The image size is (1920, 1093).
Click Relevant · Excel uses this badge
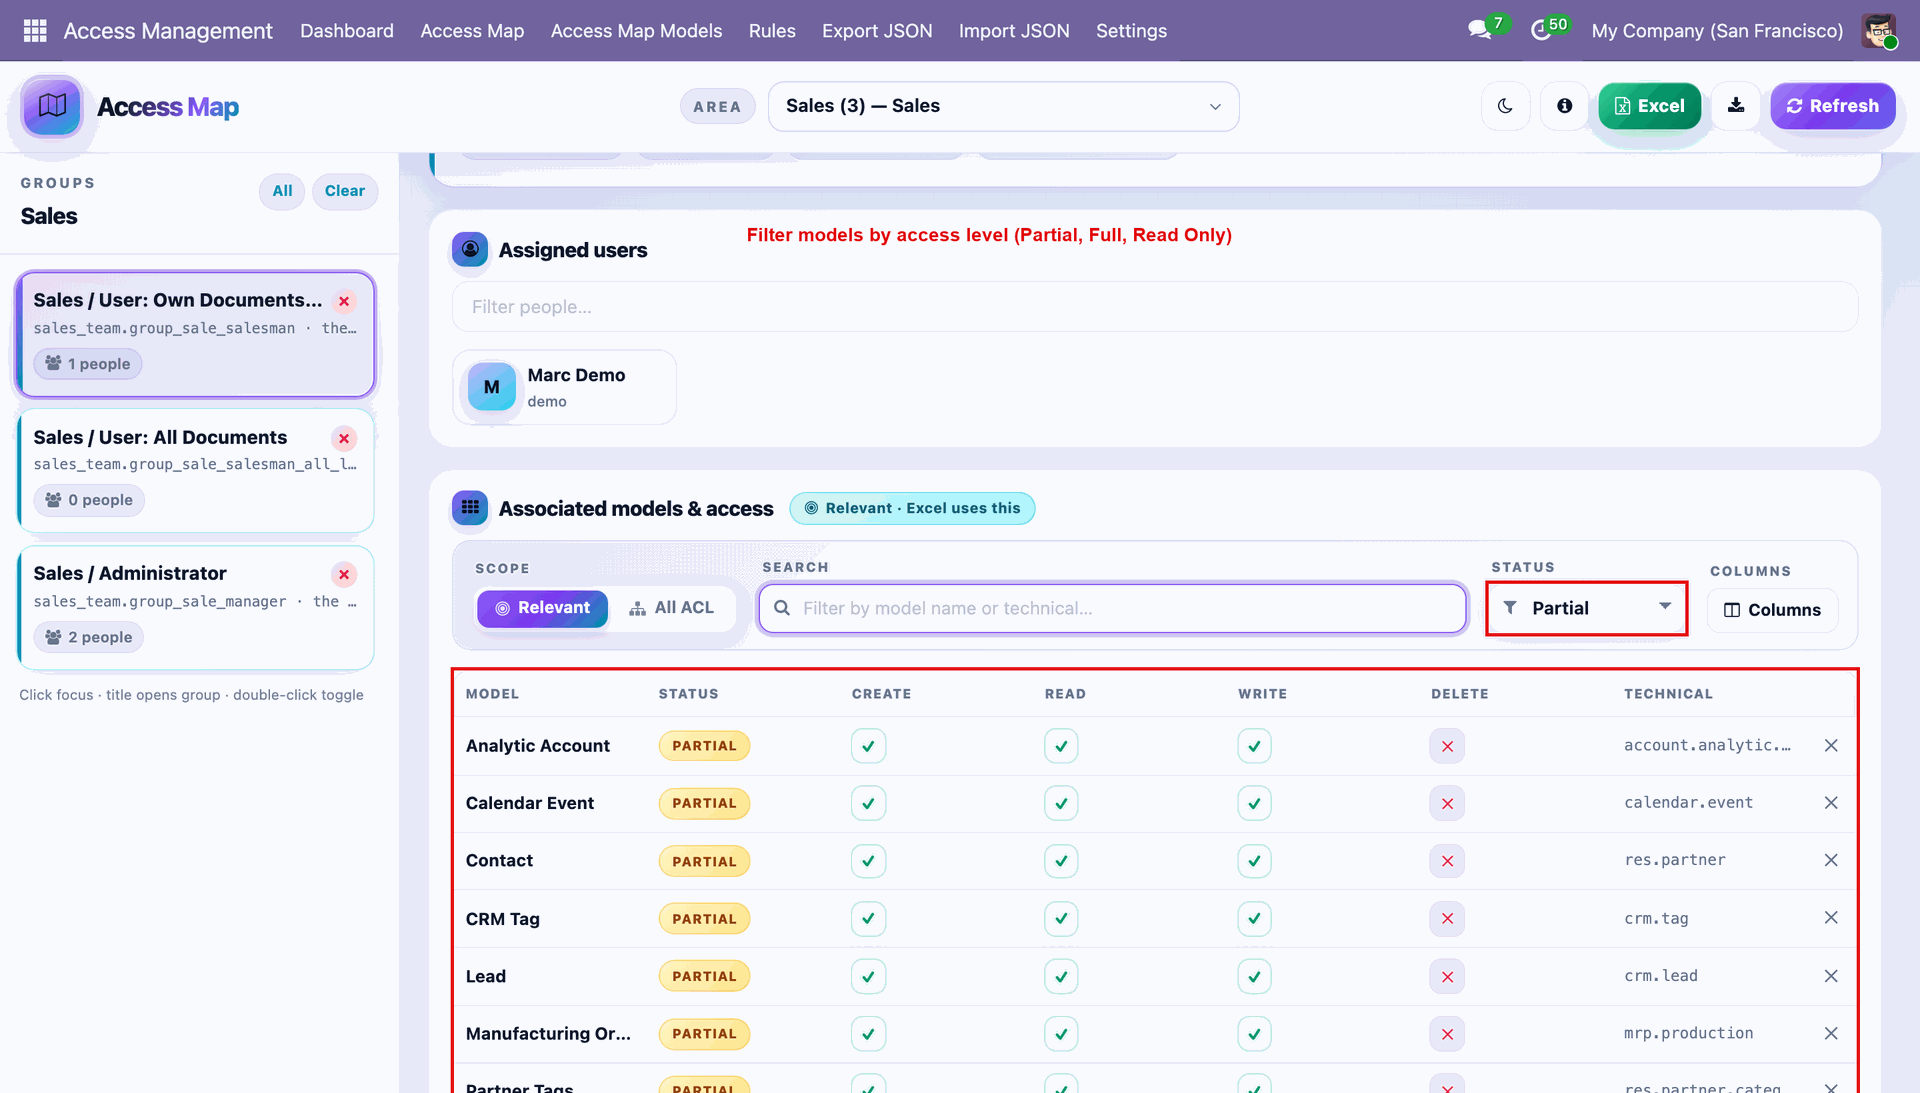coord(912,508)
